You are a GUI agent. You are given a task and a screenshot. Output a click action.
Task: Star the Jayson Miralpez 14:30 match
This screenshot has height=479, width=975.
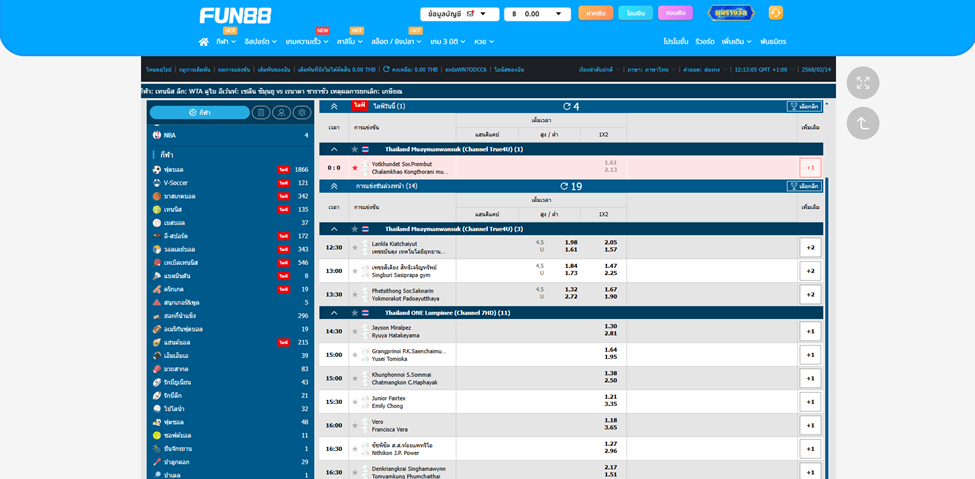(354, 331)
